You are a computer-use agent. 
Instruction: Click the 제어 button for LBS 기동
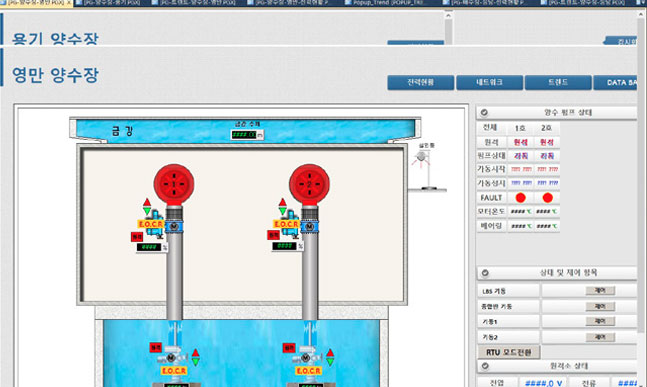click(600, 291)
